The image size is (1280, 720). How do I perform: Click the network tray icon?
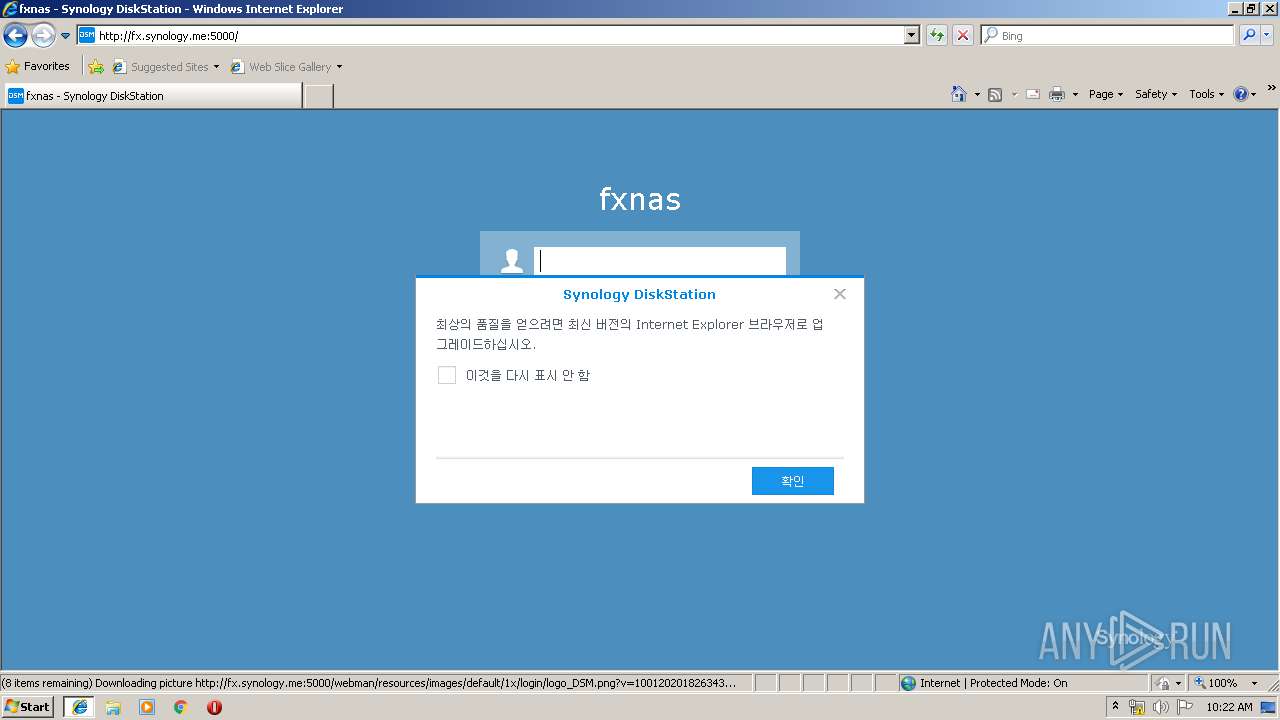point(1137,707)
